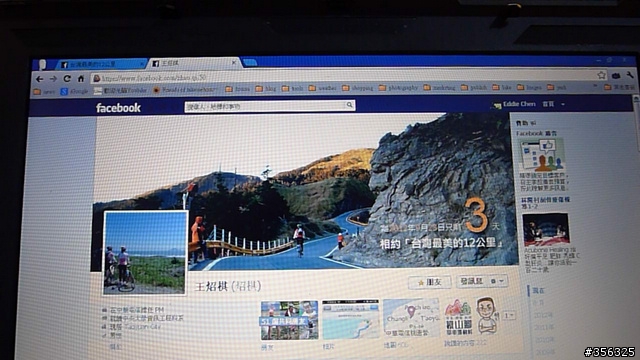The width and height of the screenshot is (640, 360).
Task: Click the Facebook 廣告 sidebar heading
Action: click(x=536, y=133)
